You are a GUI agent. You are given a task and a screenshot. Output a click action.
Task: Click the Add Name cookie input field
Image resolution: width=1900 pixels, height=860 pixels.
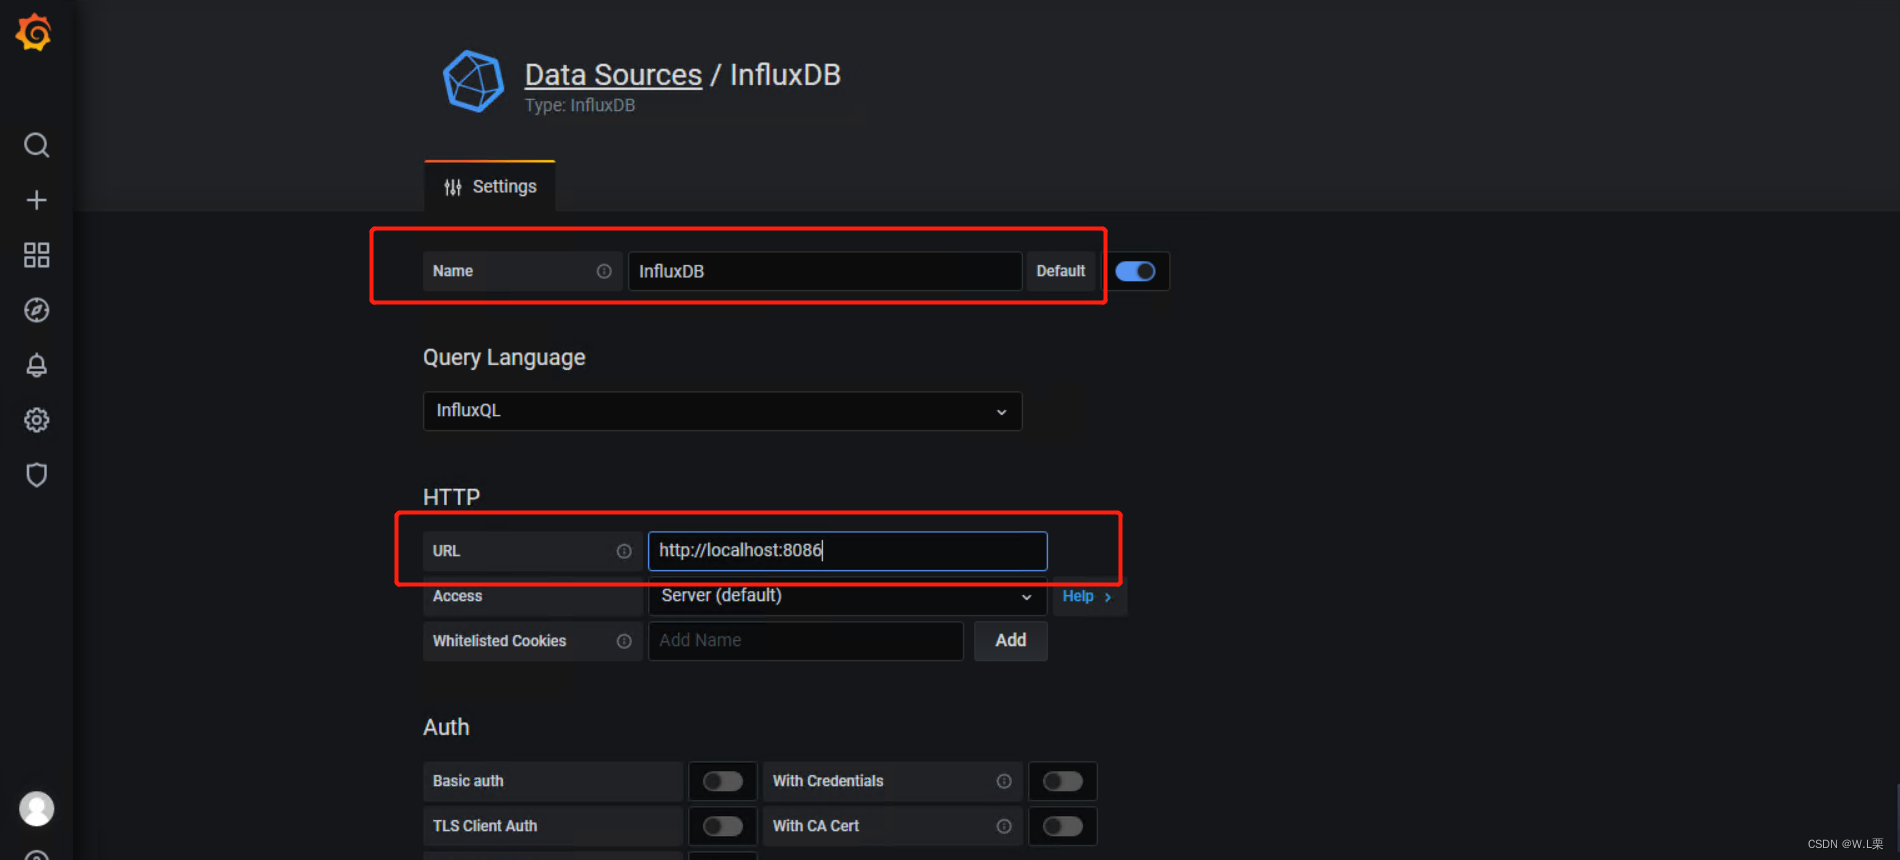[x=806, y=641]
